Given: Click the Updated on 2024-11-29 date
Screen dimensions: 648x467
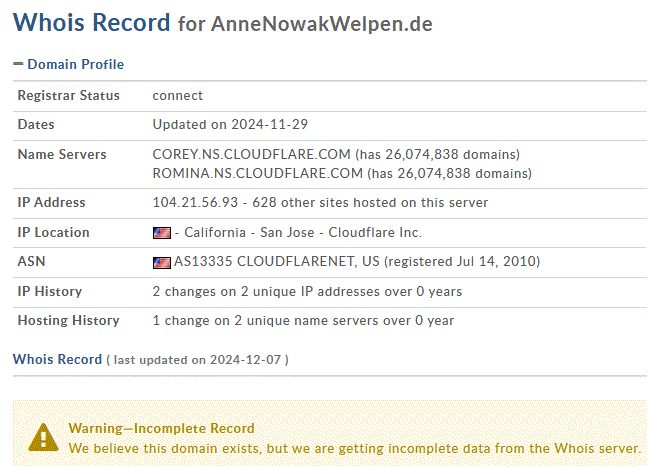Looking at the screenshot, I should pos(230,125).
